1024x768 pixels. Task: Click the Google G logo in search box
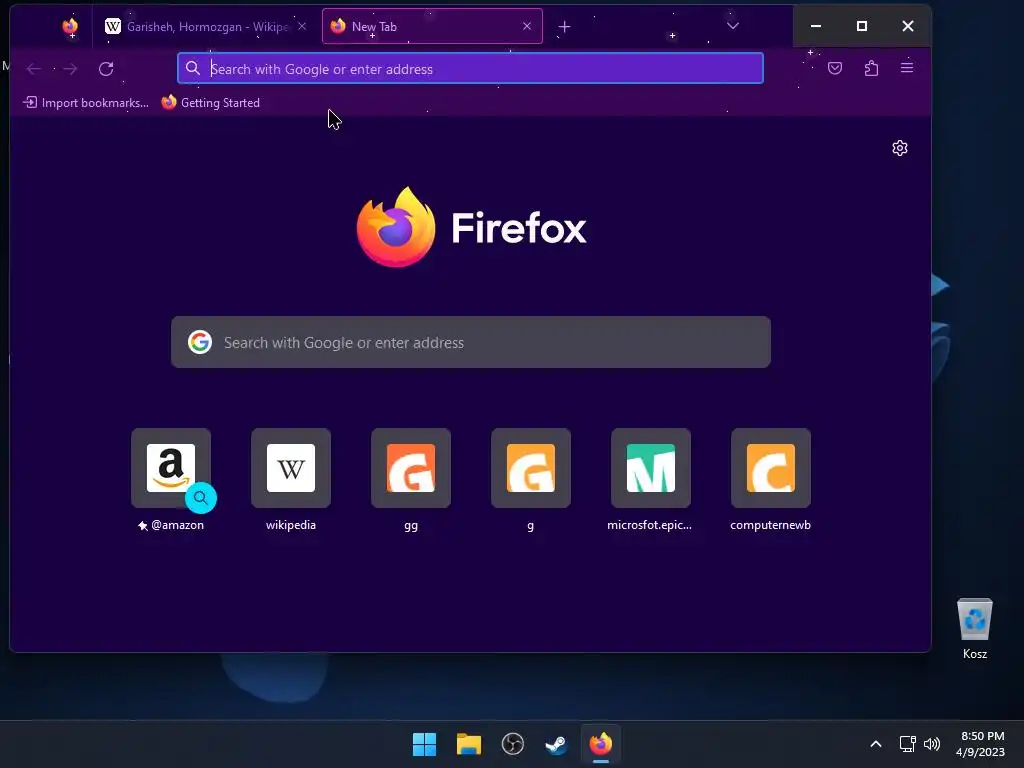(x=200, y=342)
